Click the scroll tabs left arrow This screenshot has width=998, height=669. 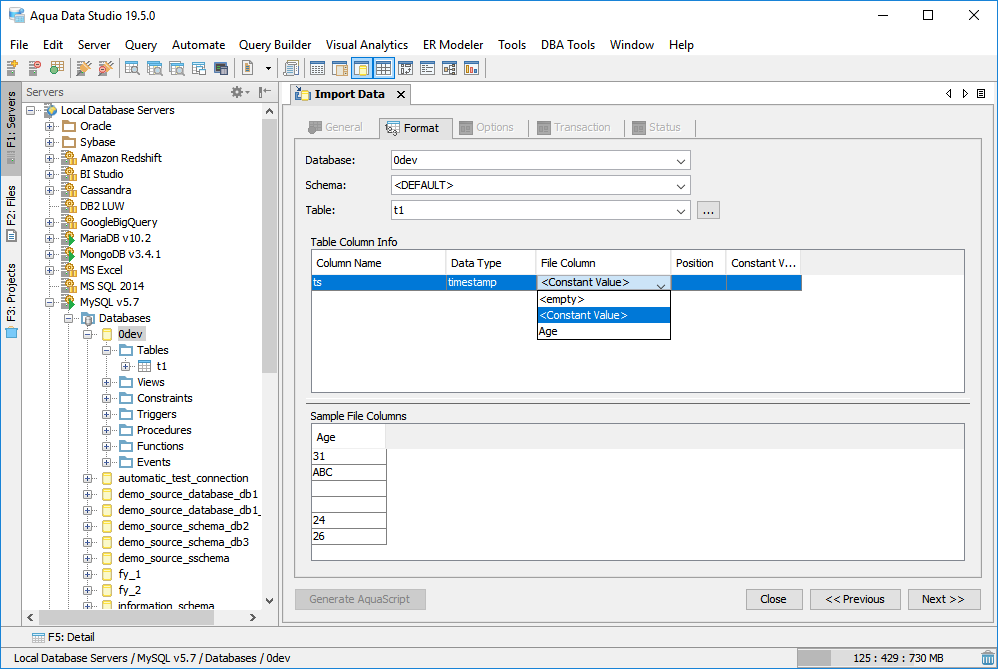click(948, 94)
